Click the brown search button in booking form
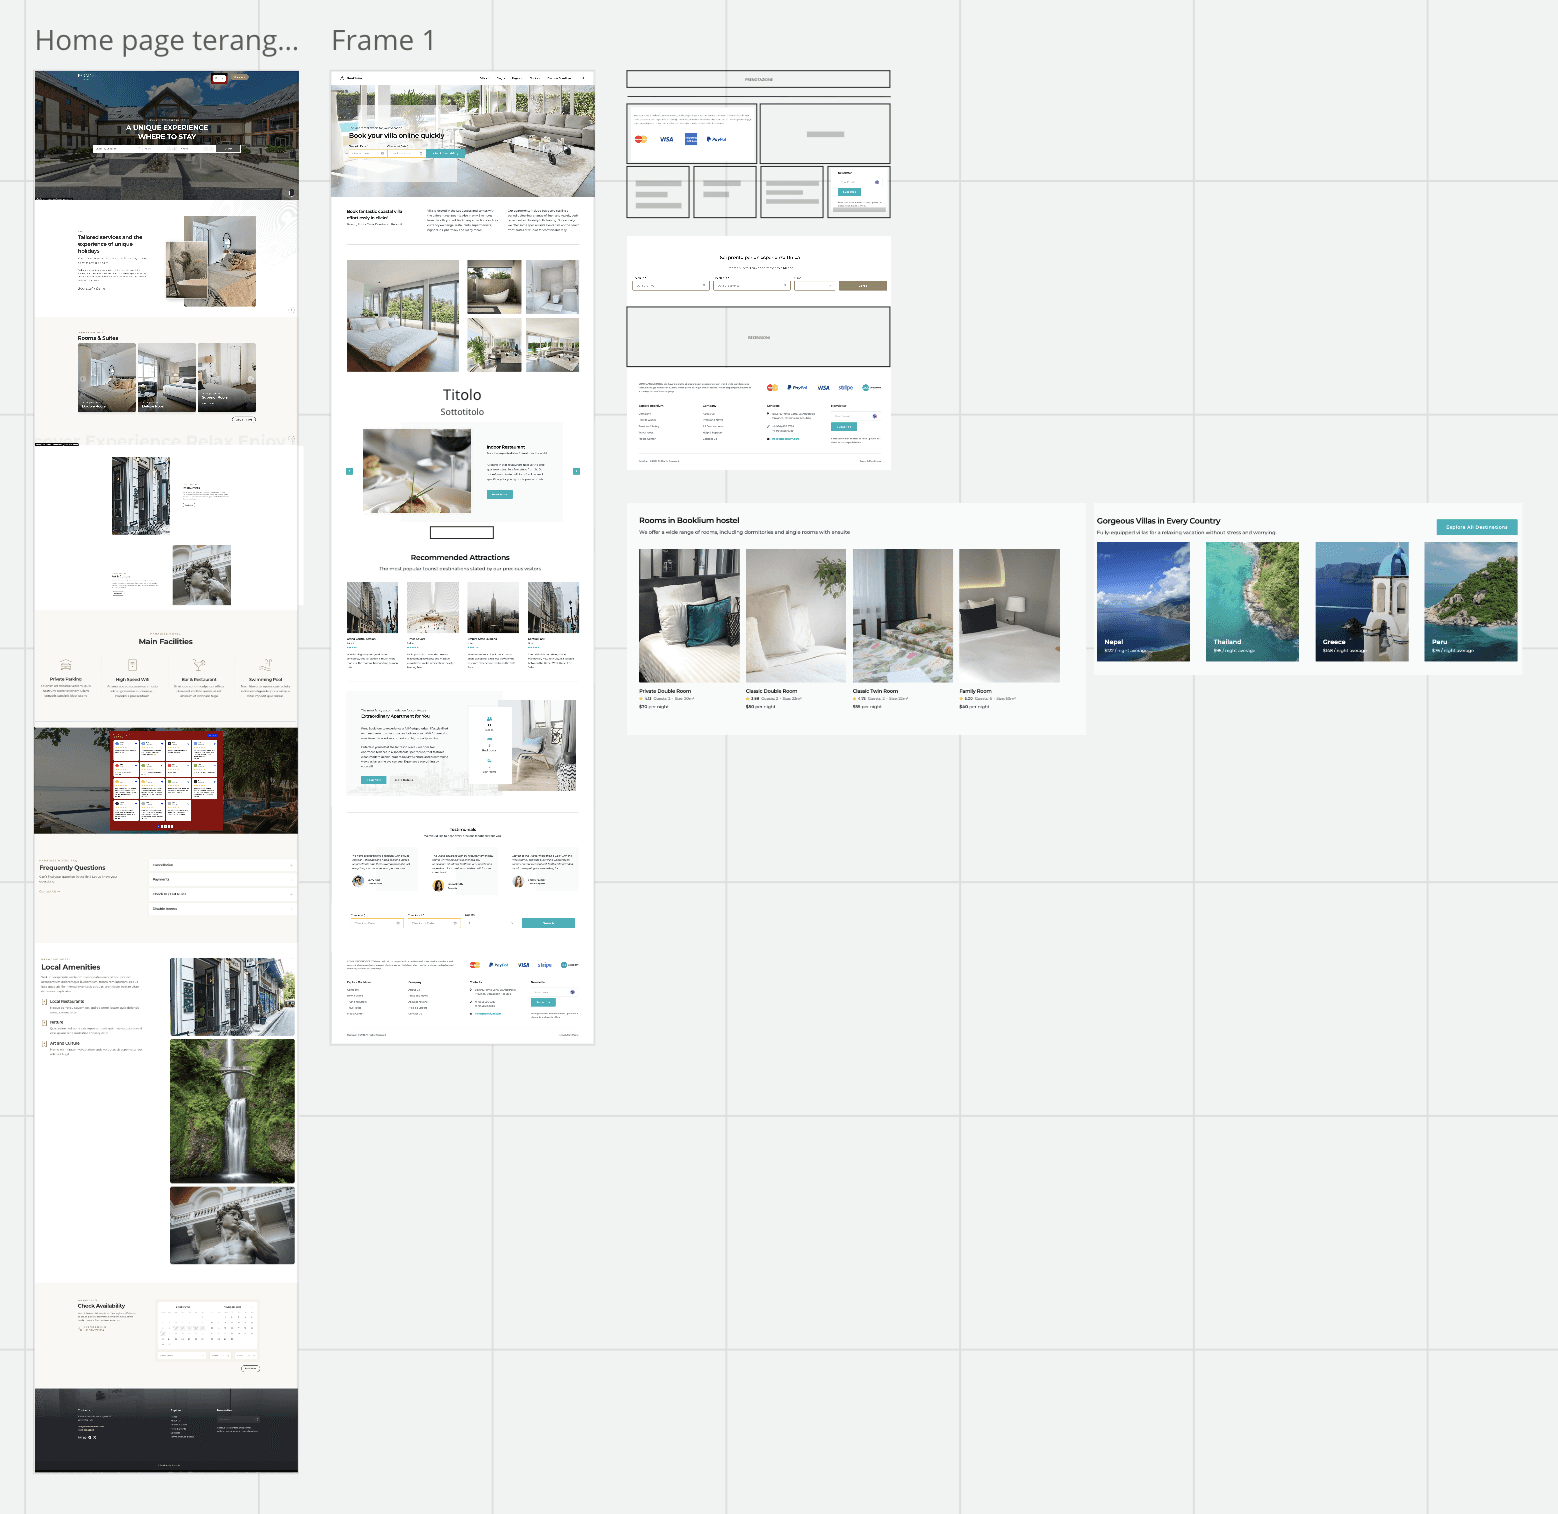The height and width of the screenshot is (1514, 1558). coord(863,286)
